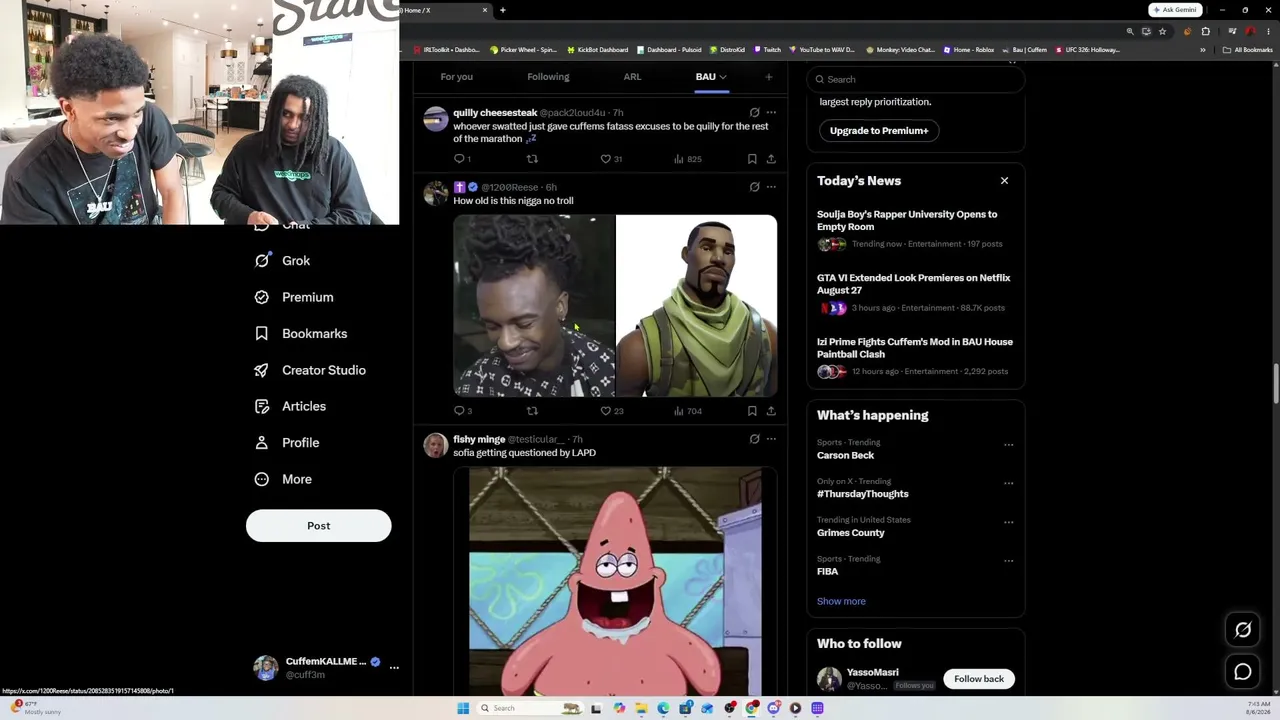Open the Carson Beck trending topic
Screen dimensions: 1280x720
coord(845,455)
